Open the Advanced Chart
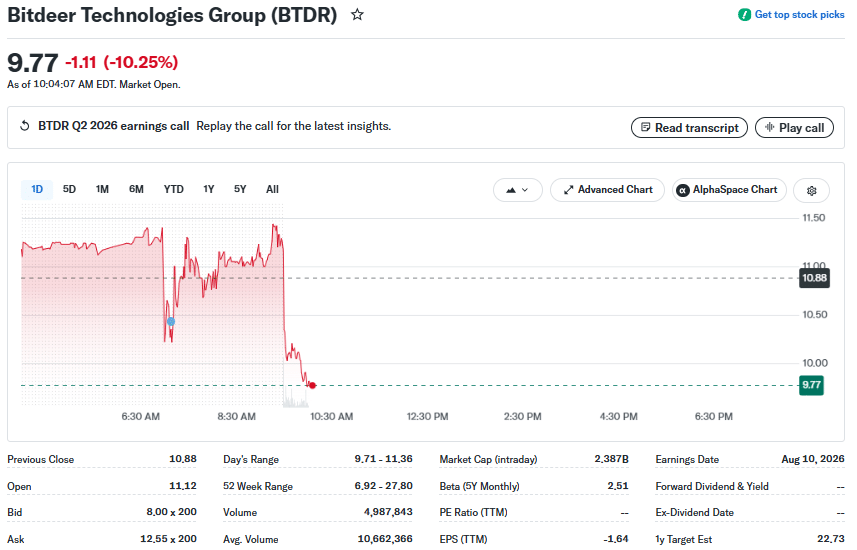This screenshot has height=550, width=857. 607,190
